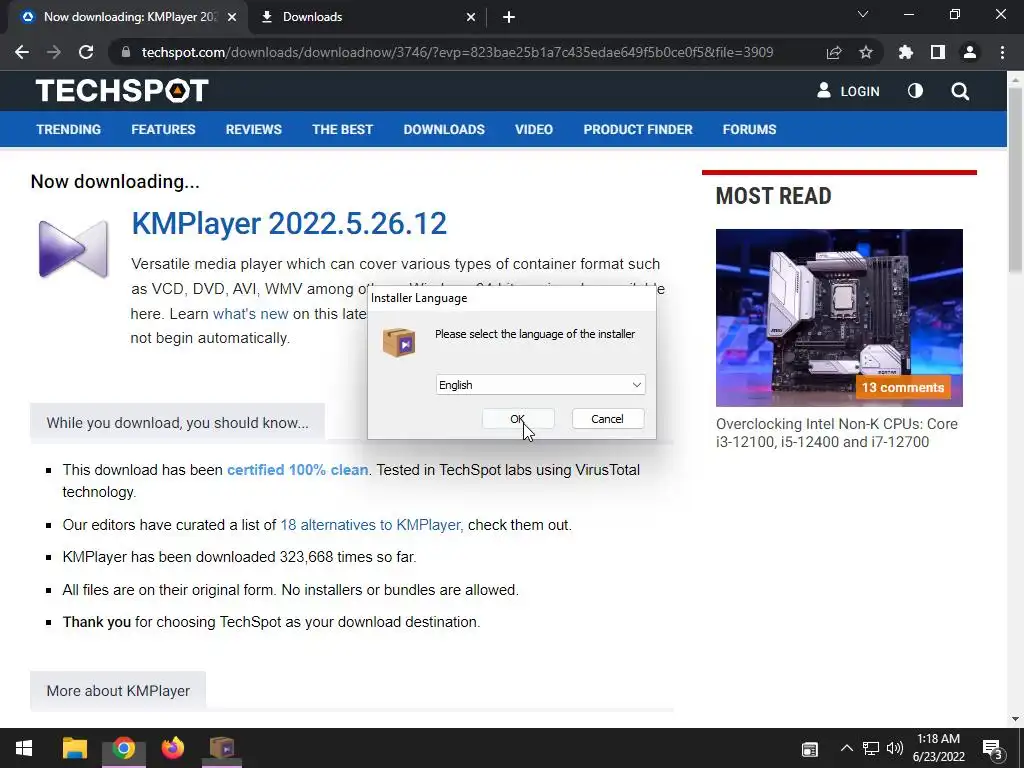1024x768 pixels.
Task: Open '18 alternatives to KMPlayer' link
Action: click(x=372, y=525)
